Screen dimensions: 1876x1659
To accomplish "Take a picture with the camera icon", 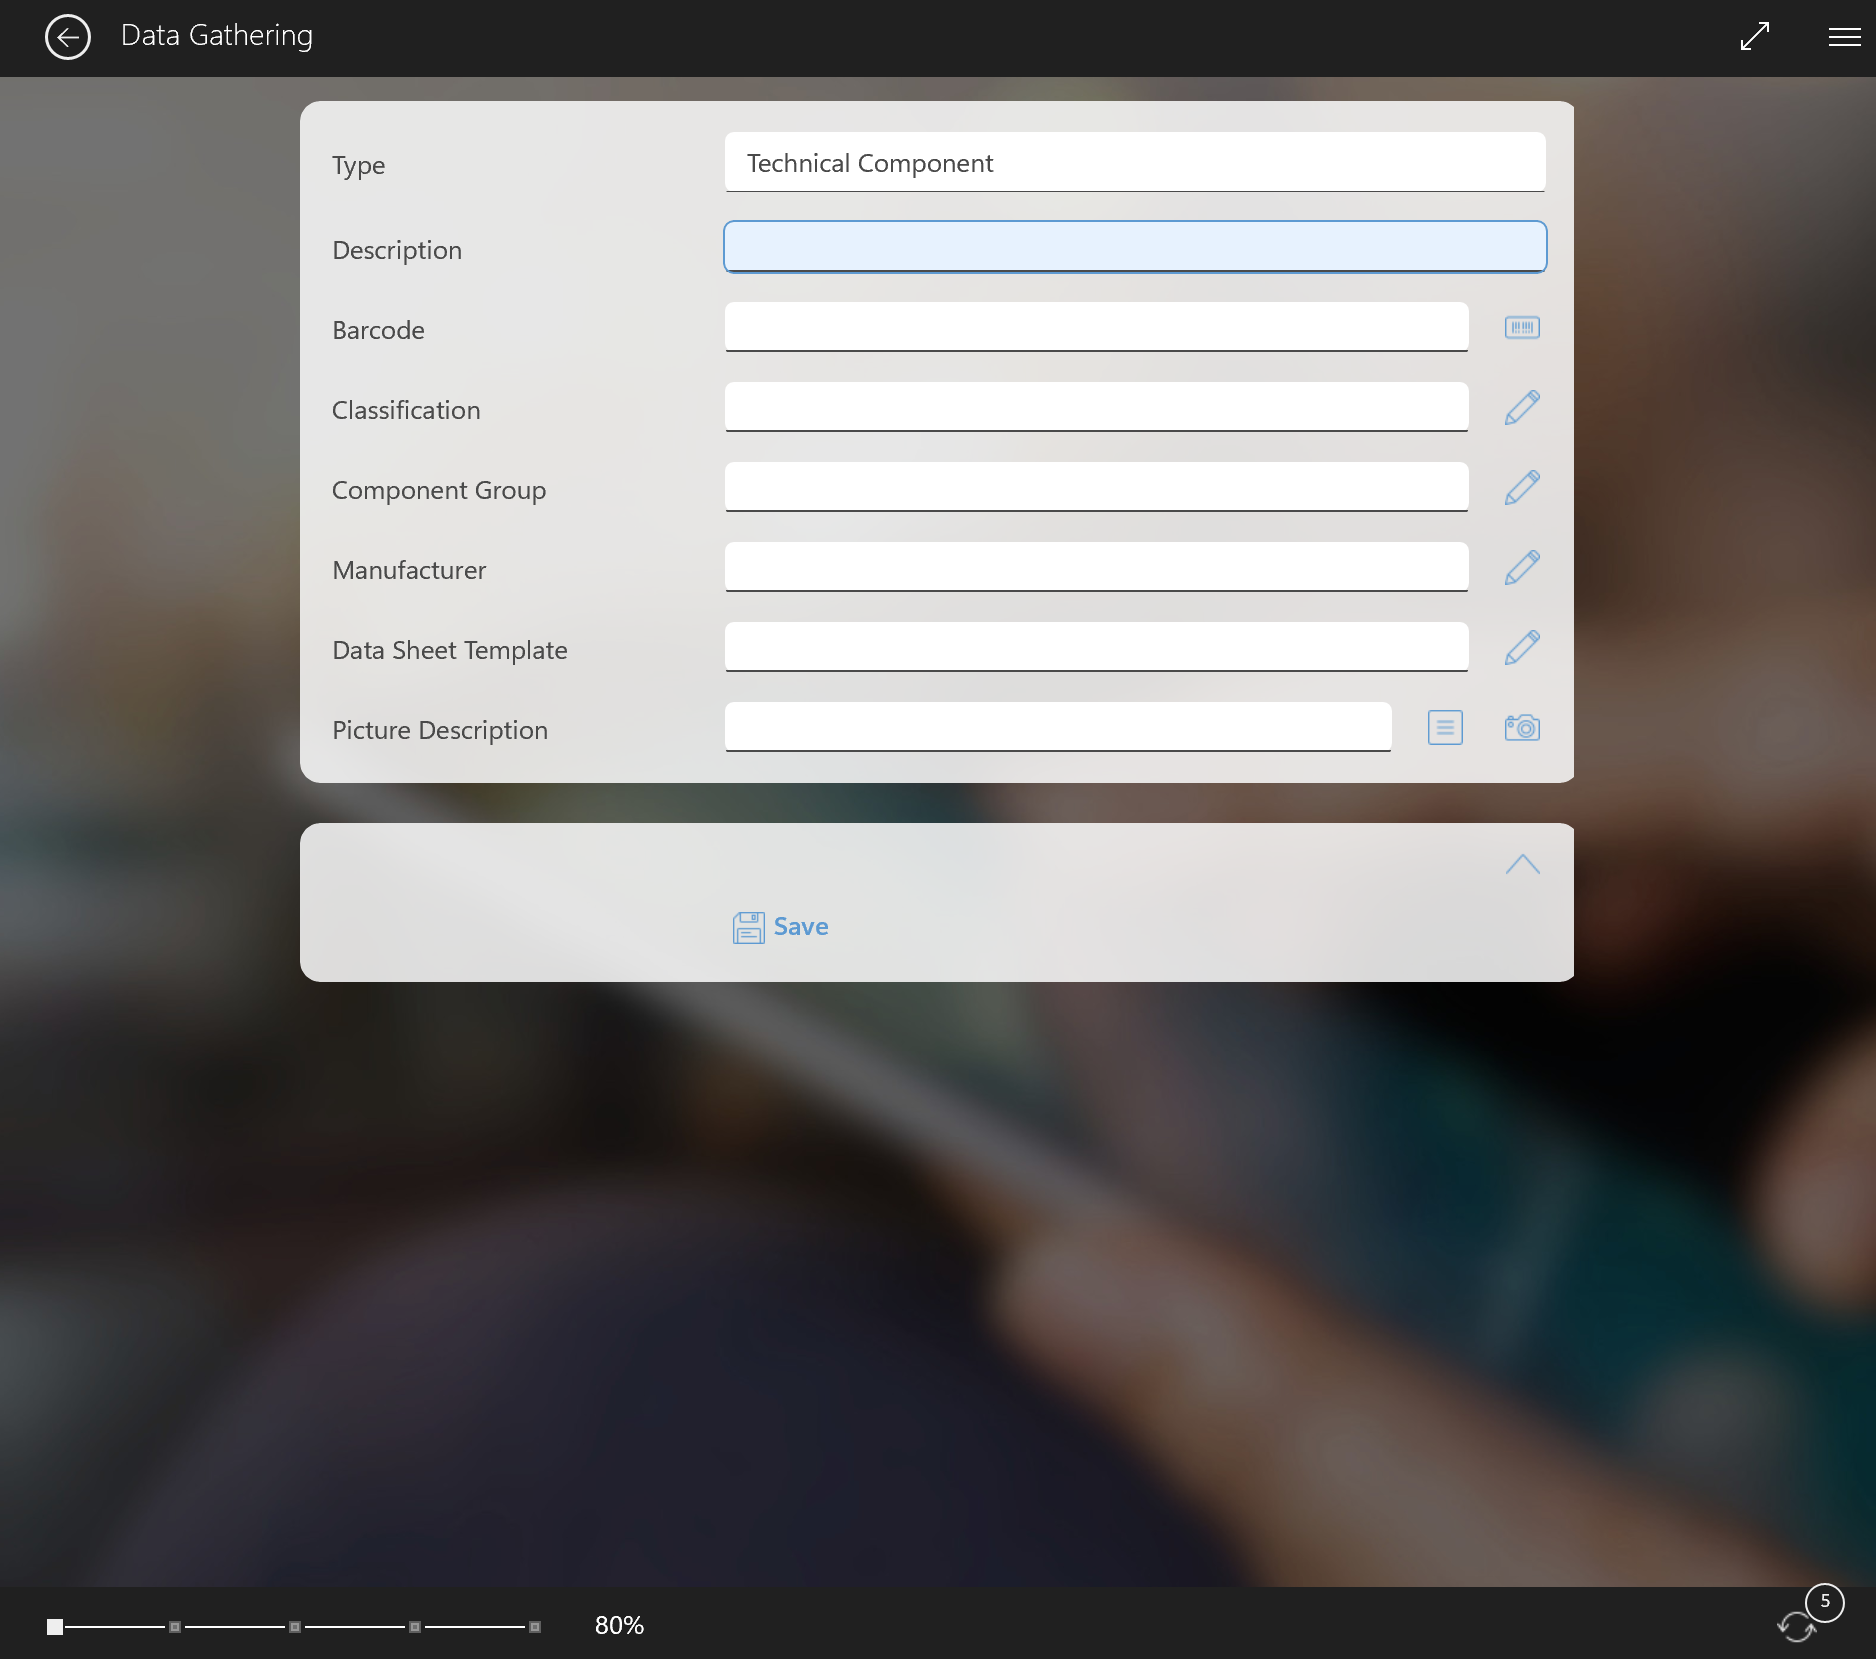I will tap(1522, 727).
